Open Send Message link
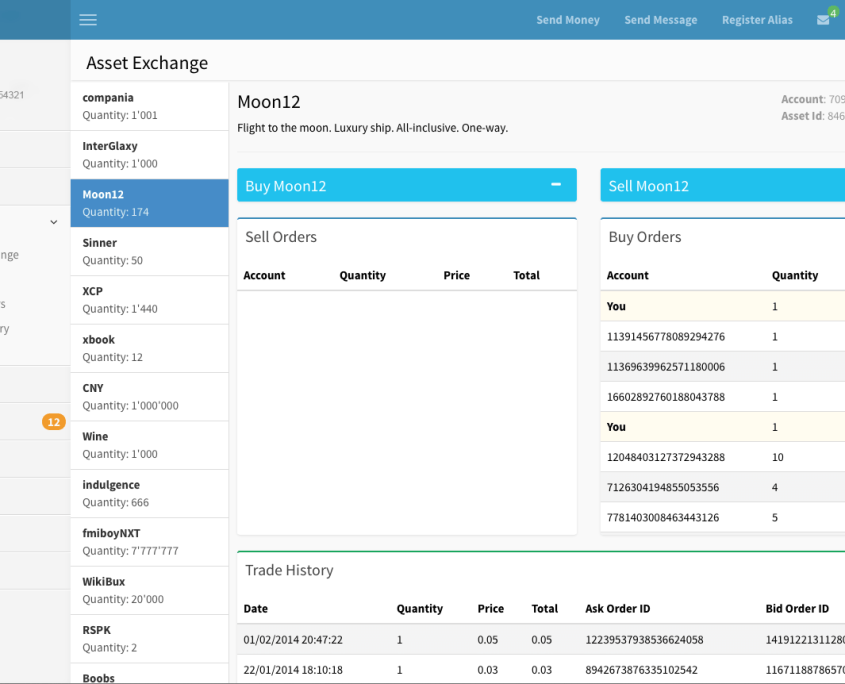 660,20
